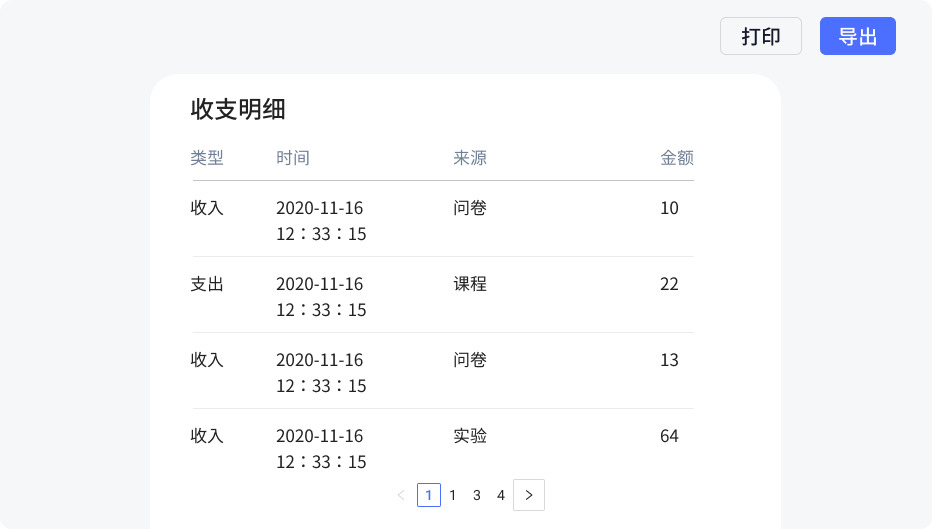Screen dimensions: 932x529
Task: Click the amount 64 cell
Action: pos(669,436)
